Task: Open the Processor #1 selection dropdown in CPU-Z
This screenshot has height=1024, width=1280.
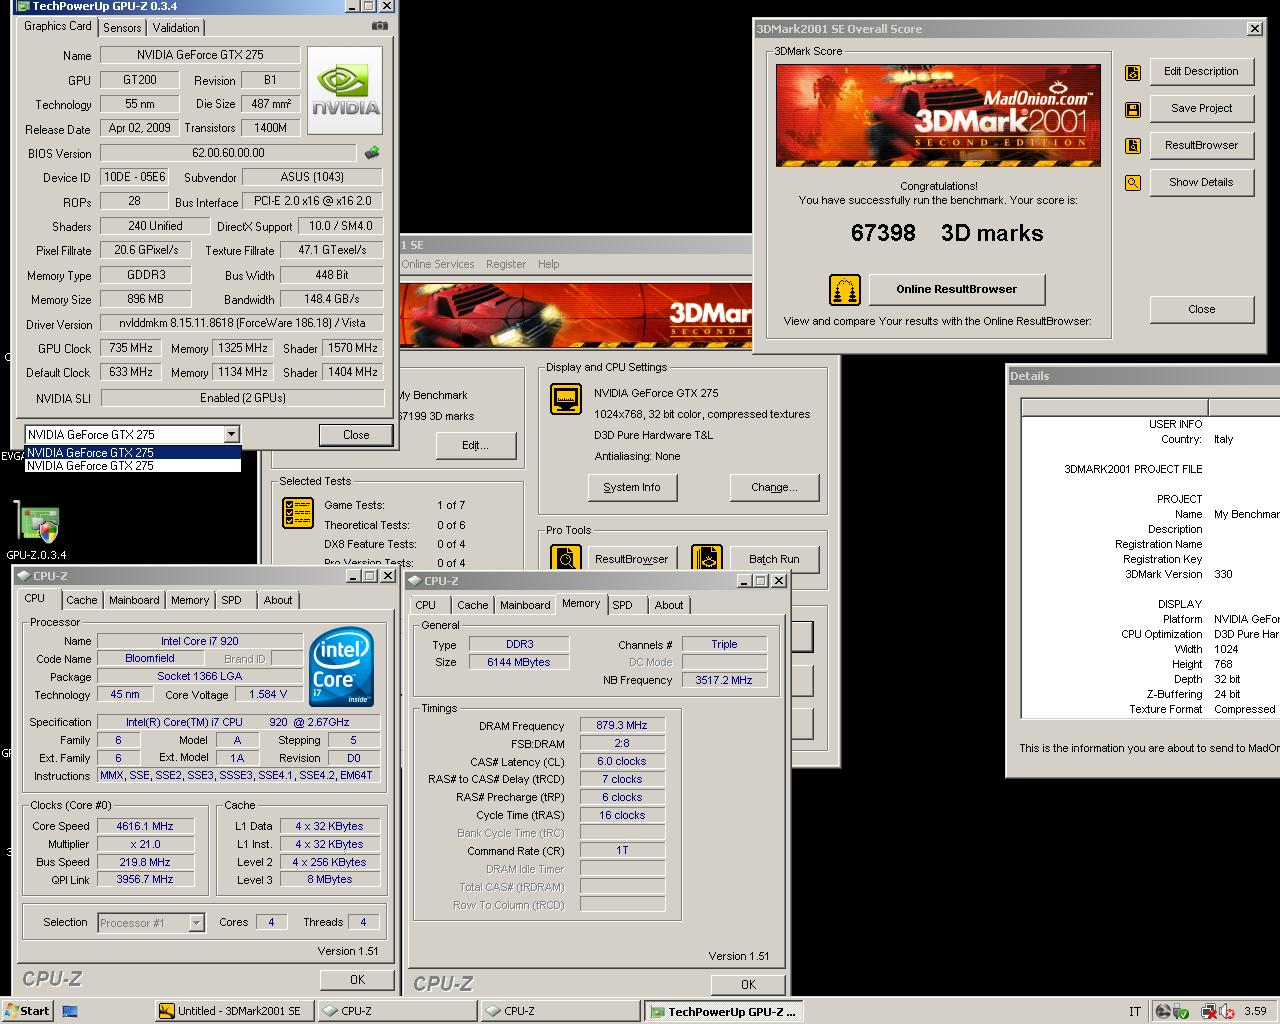Action: [x=196, y=922]
